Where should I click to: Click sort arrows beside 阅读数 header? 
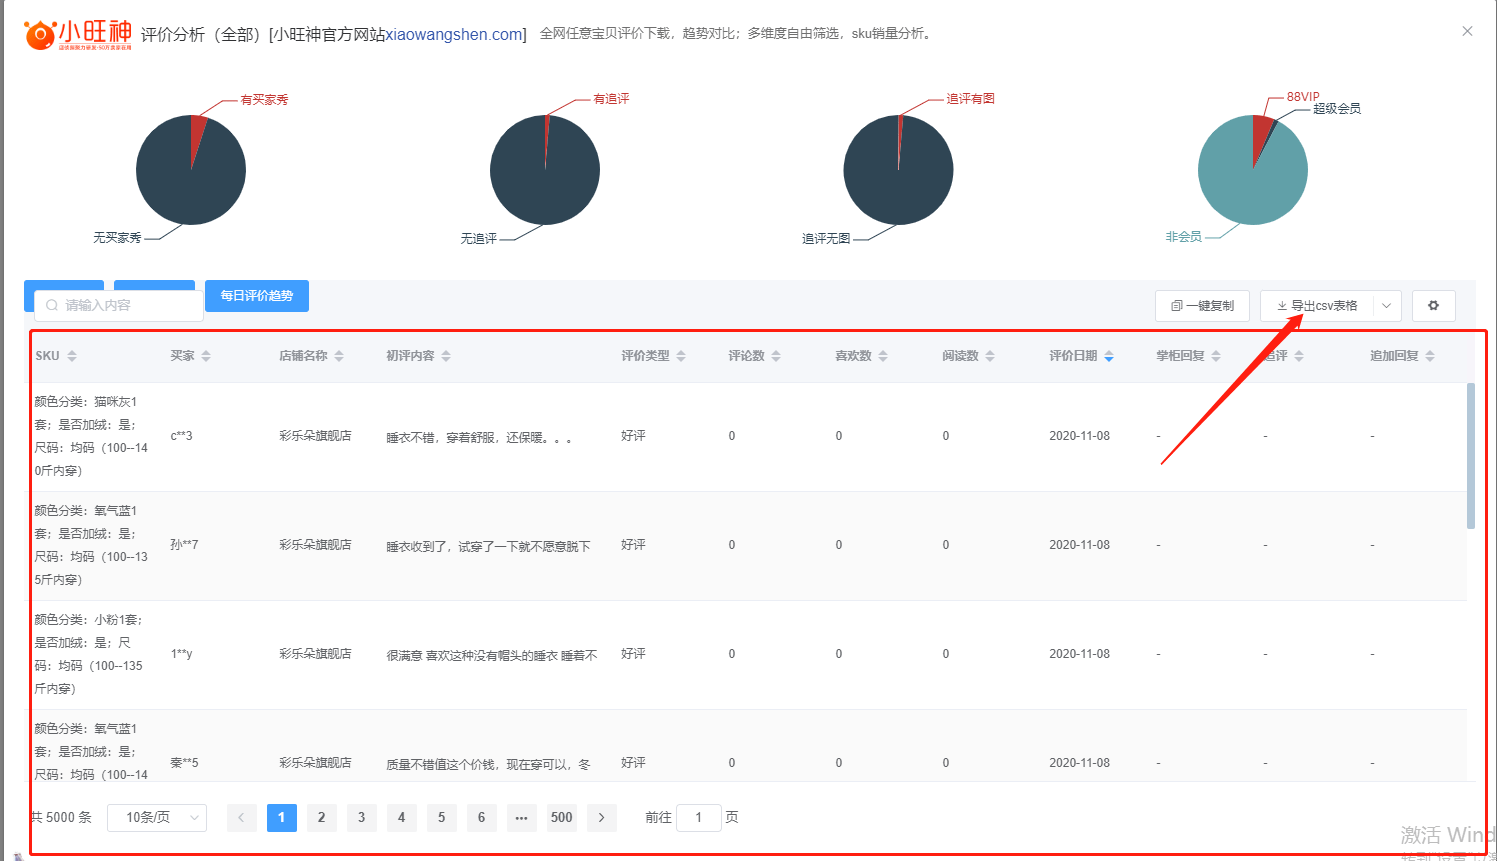pos(990,356)
